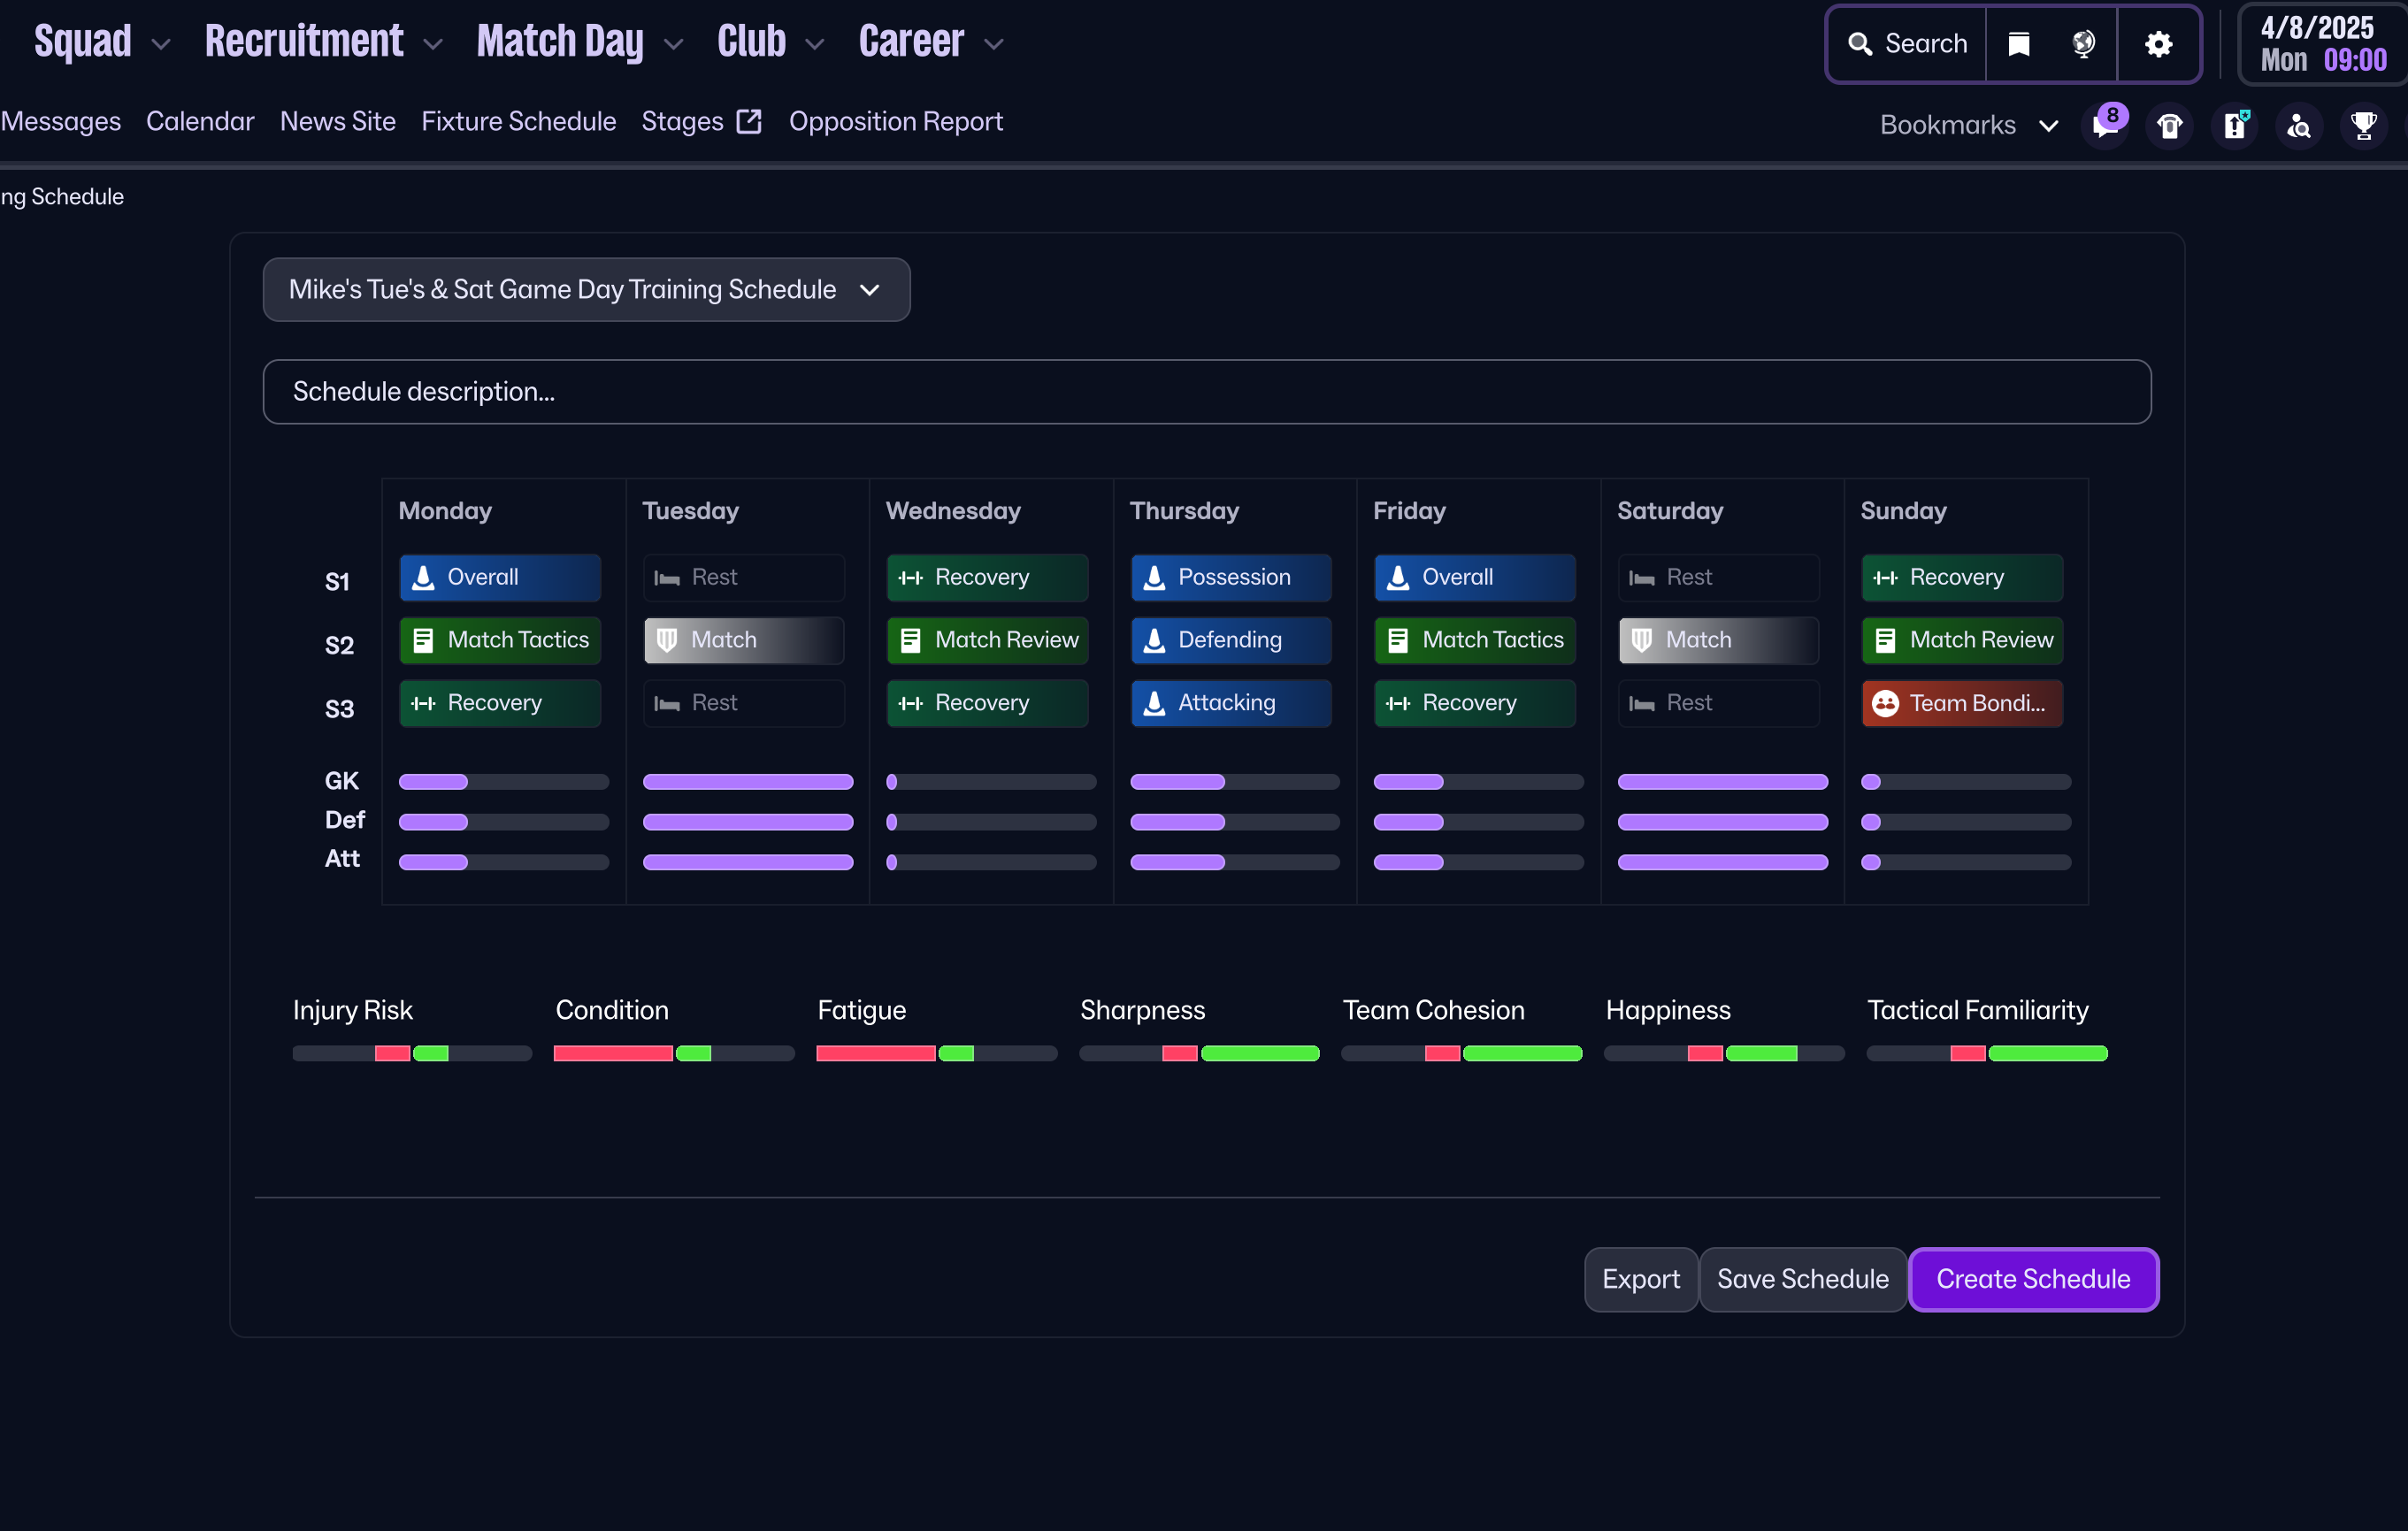Open the Opposition Report tab
2408x1531 pixels.
click(x=895, y=122)
